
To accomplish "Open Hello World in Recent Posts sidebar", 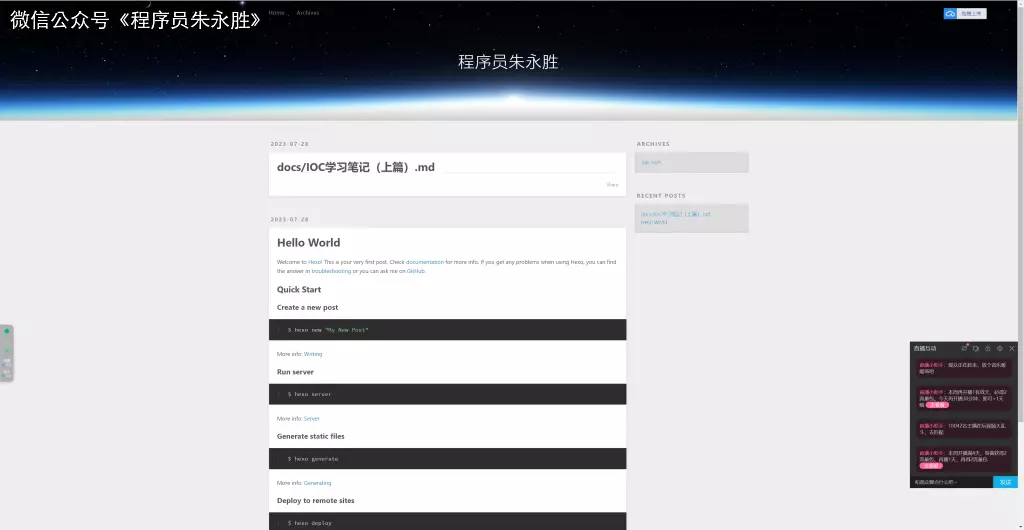I will coord(654,222).
